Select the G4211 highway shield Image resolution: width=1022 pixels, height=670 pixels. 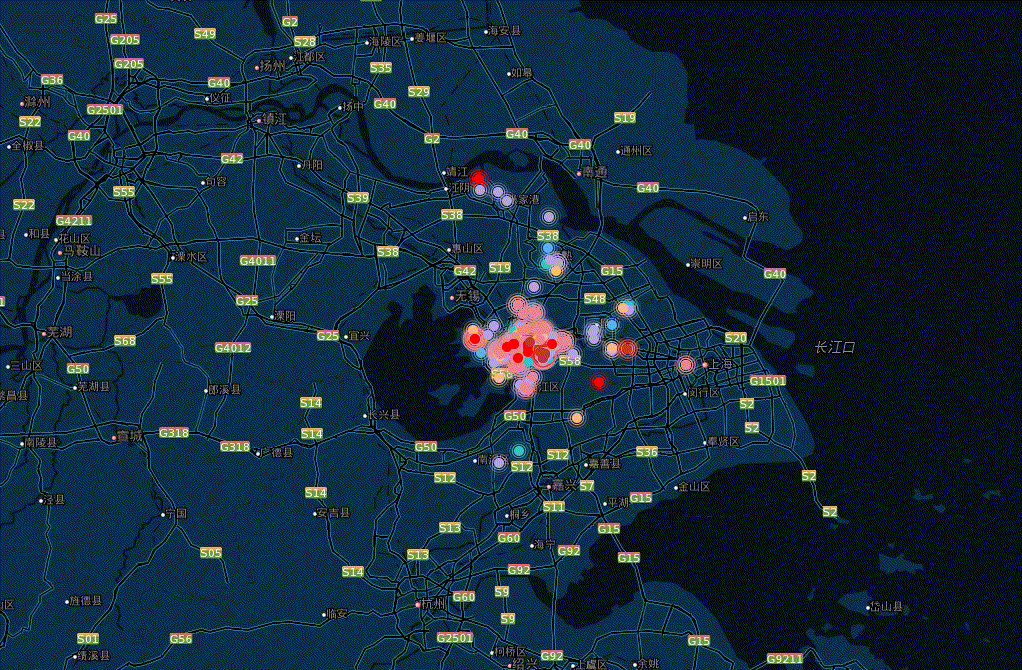point(74,221)
